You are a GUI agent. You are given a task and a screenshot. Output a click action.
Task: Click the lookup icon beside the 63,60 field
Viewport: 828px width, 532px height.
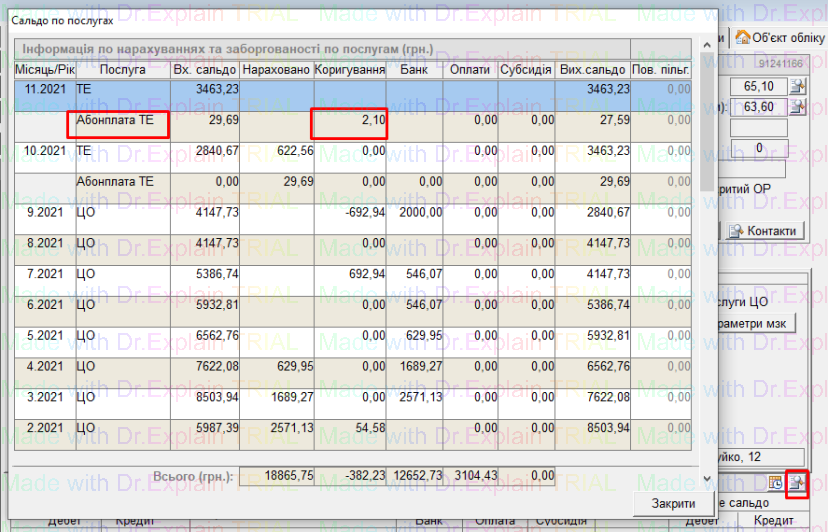[x=797, y=107]
